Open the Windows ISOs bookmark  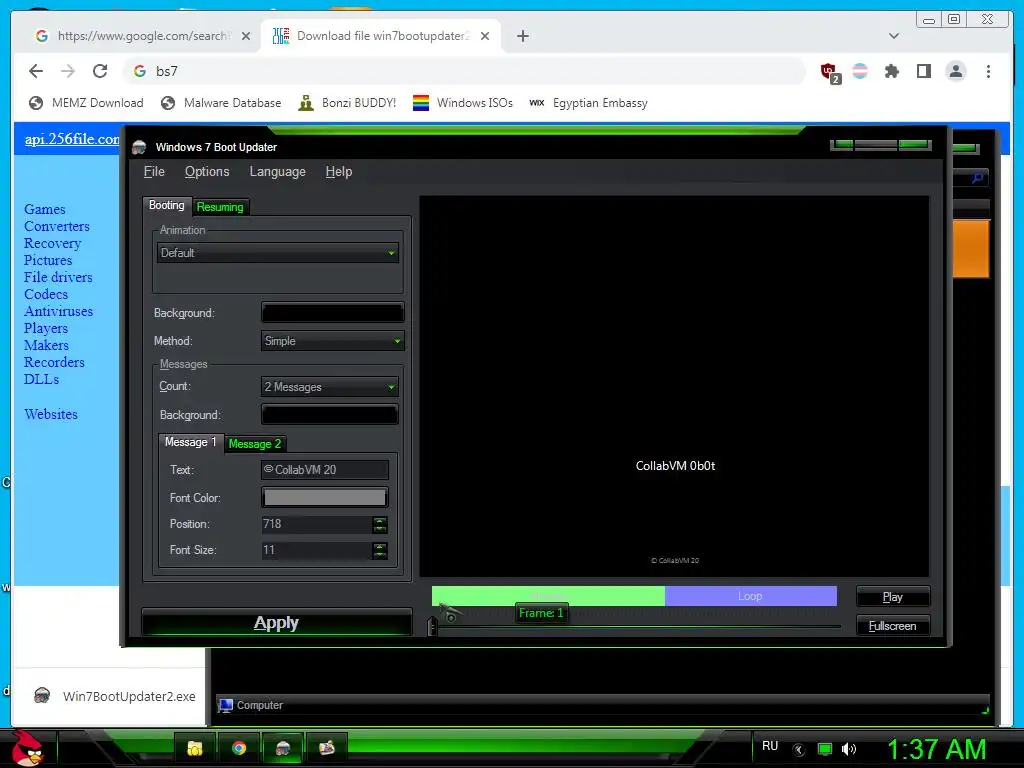point(463,103)
